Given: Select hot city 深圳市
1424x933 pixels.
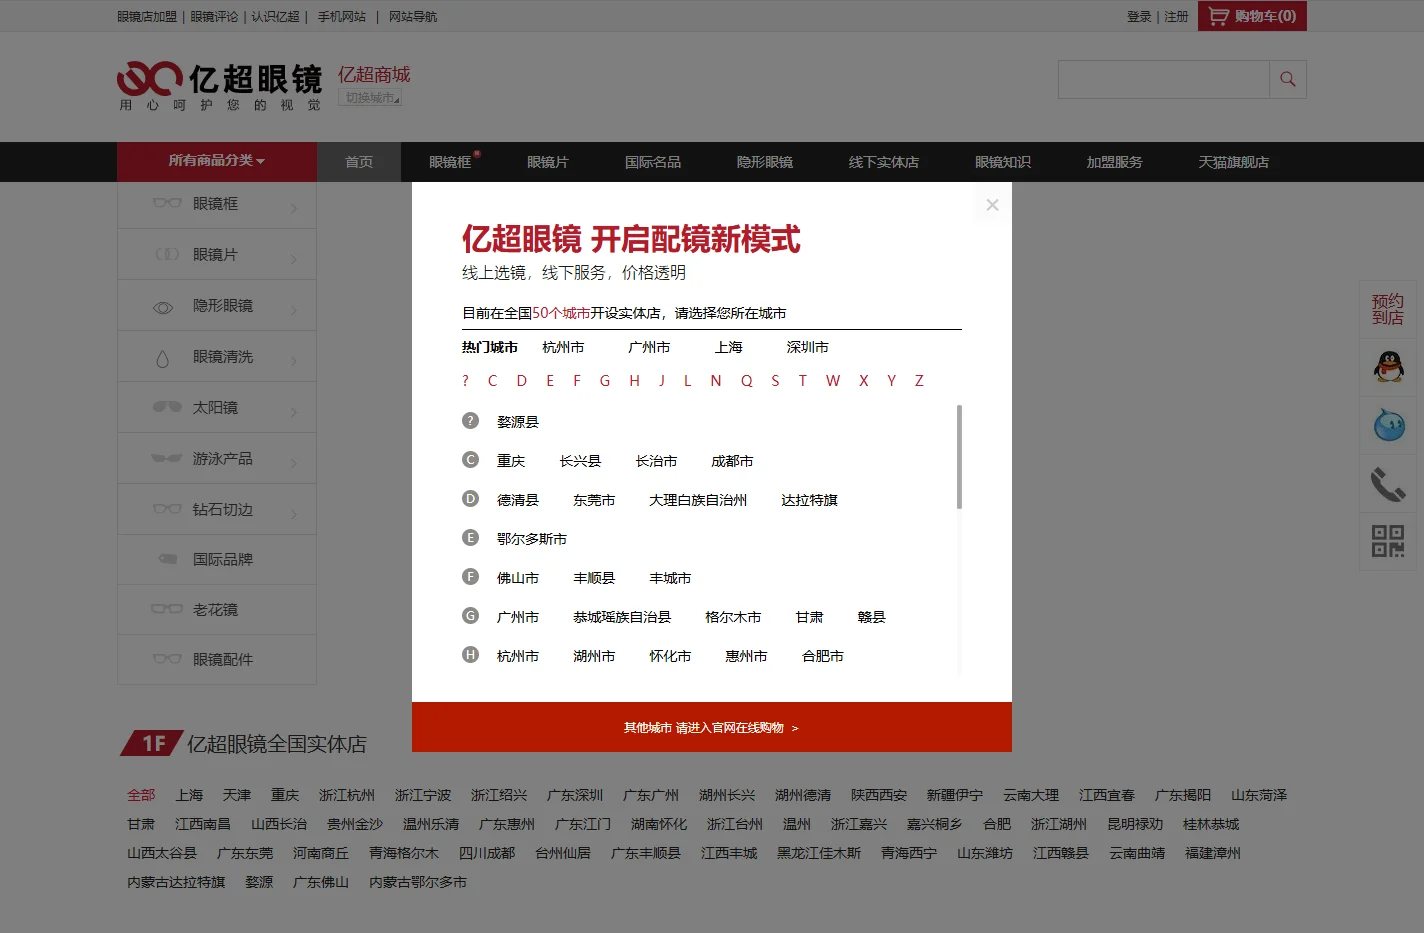Looking at the screenshot, I should click(x=808, y=347).
